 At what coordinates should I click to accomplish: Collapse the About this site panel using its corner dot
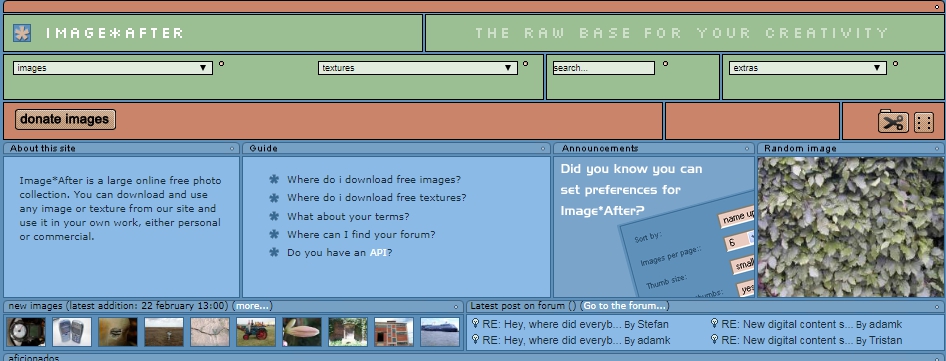click(x=232, y=149)
